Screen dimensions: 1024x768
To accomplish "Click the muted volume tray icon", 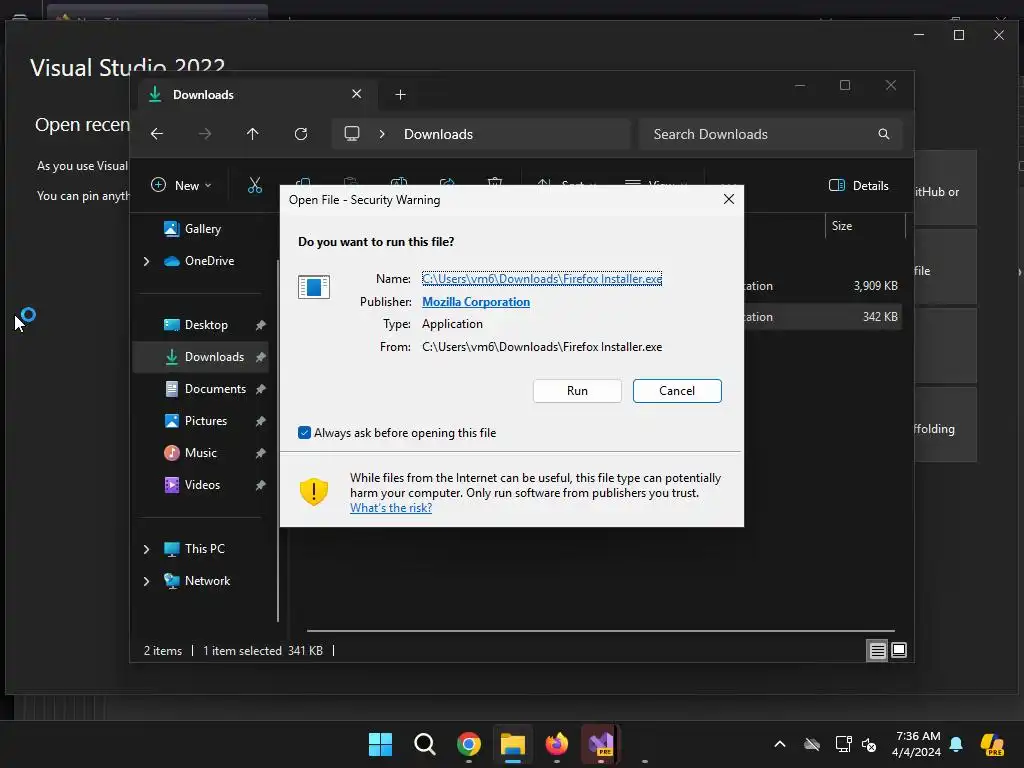I will 869,744.
